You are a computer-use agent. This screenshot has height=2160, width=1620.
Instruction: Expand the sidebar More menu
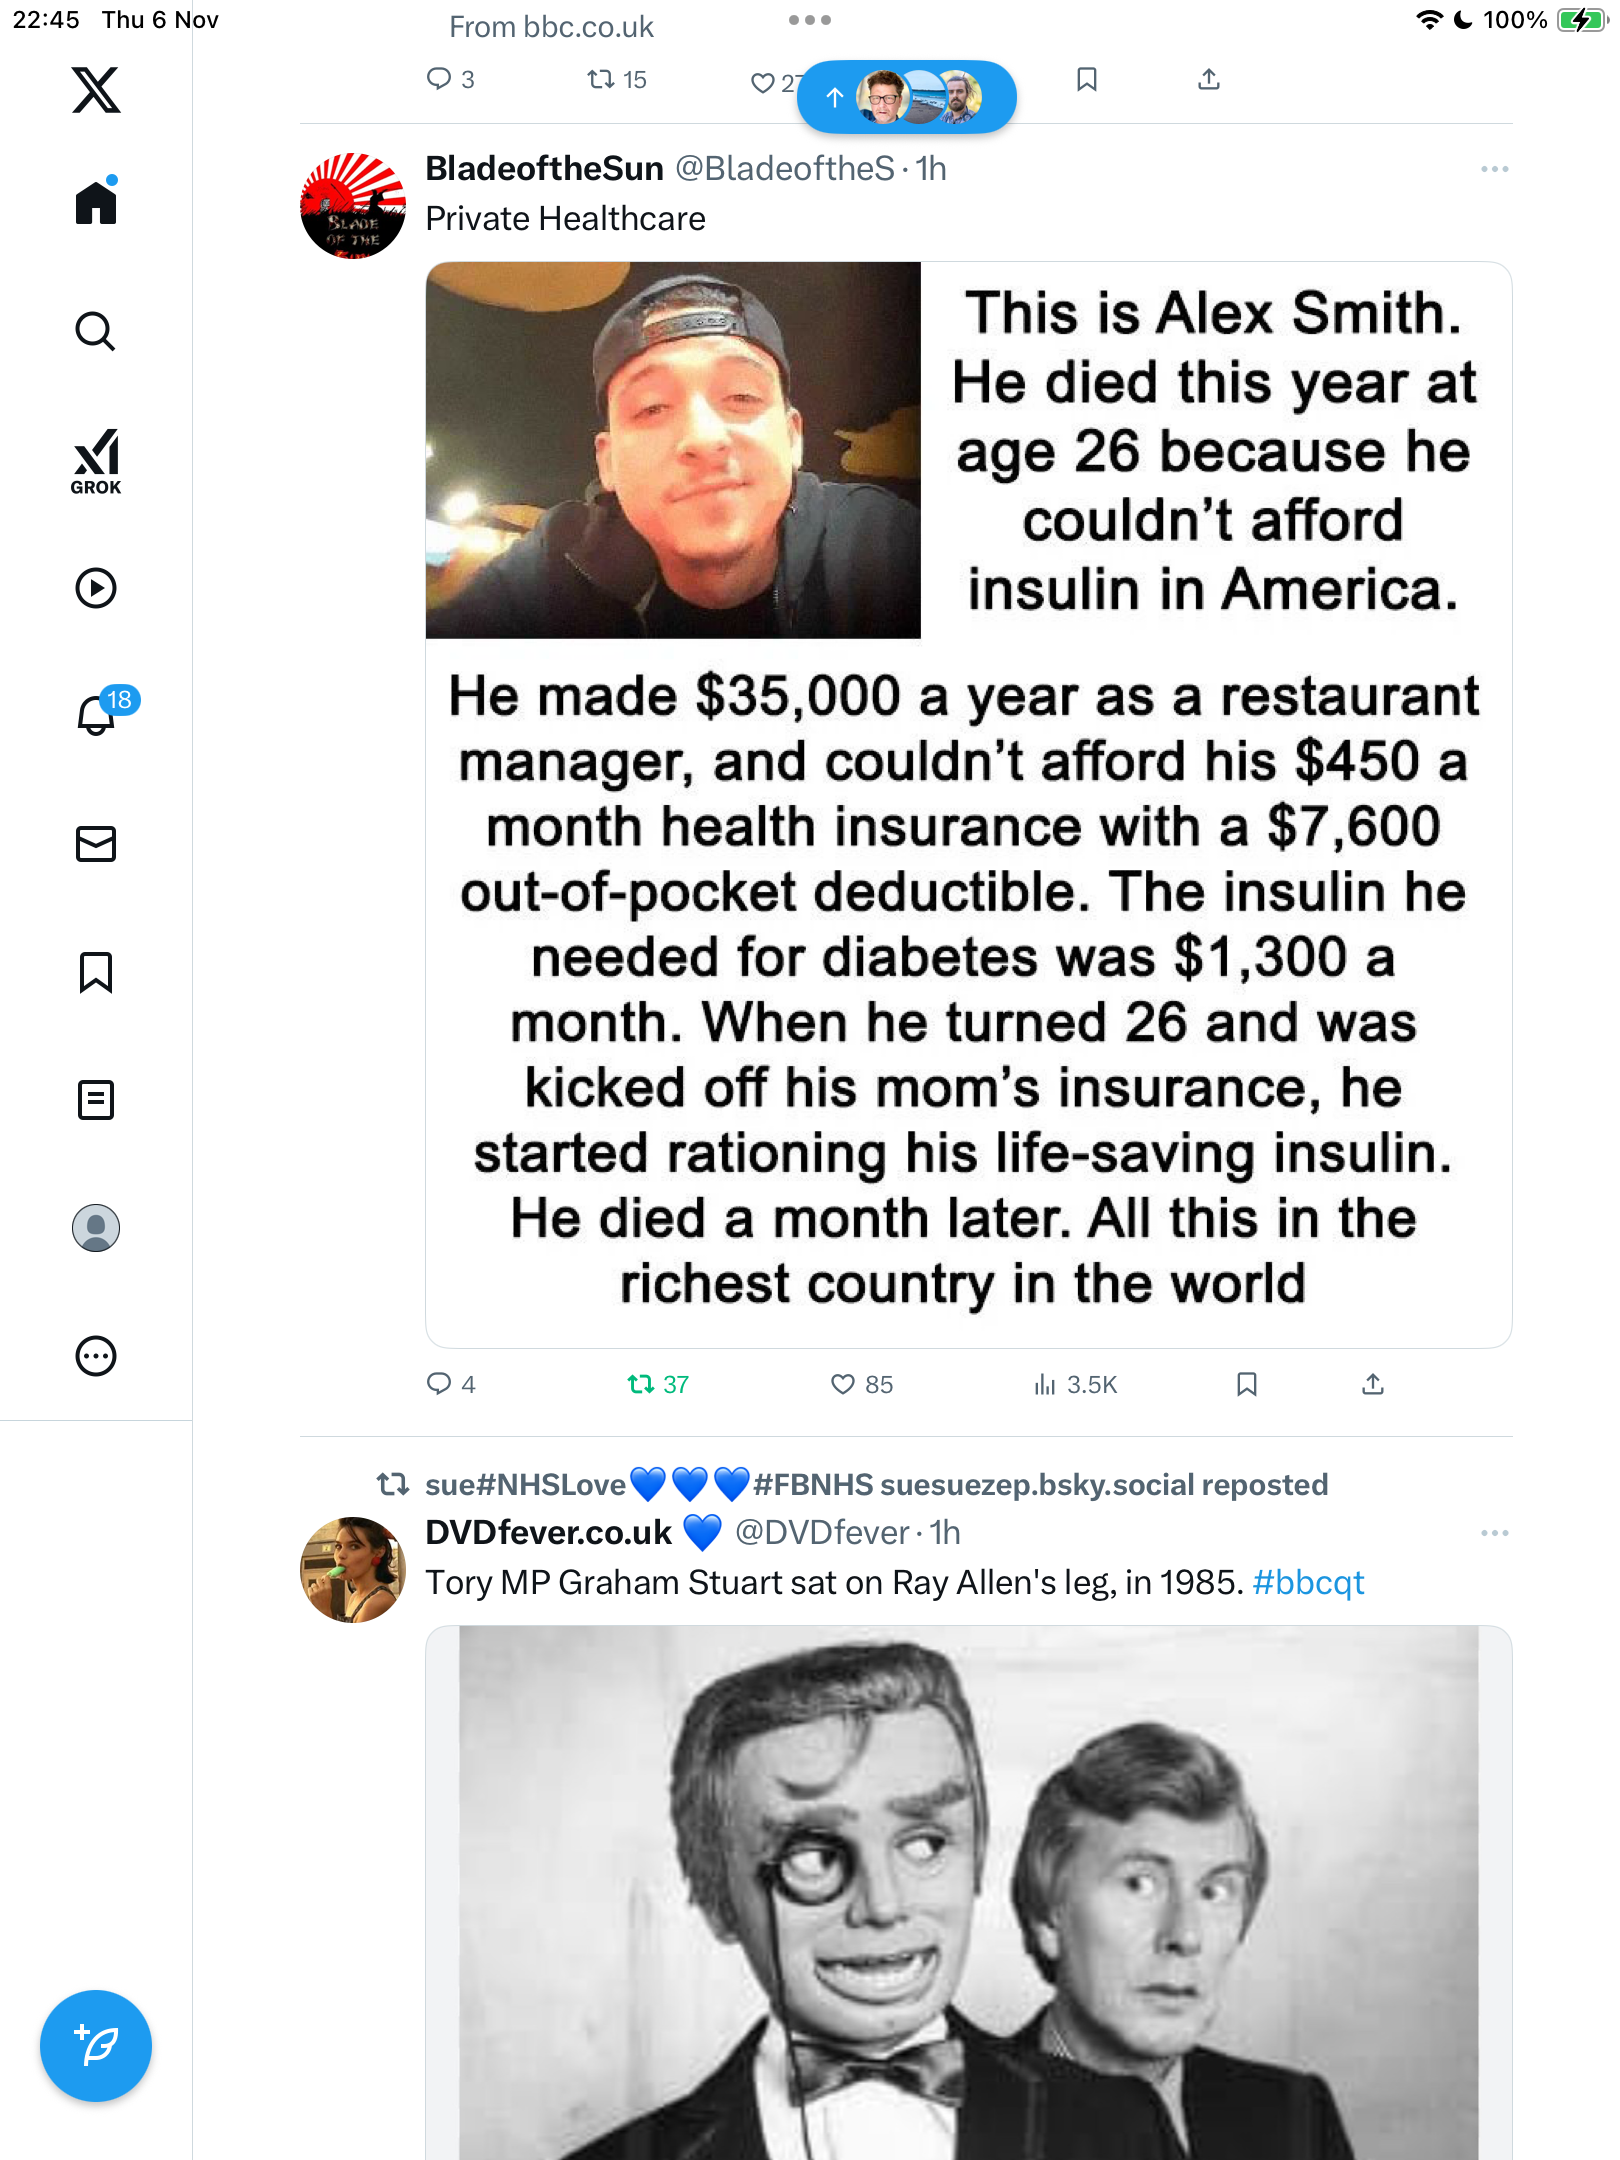96,1356
